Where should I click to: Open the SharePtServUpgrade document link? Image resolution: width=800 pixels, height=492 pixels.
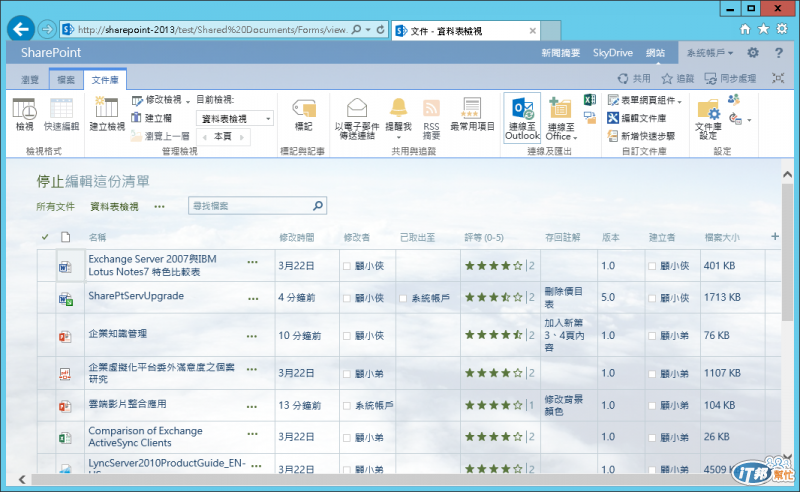136,296
